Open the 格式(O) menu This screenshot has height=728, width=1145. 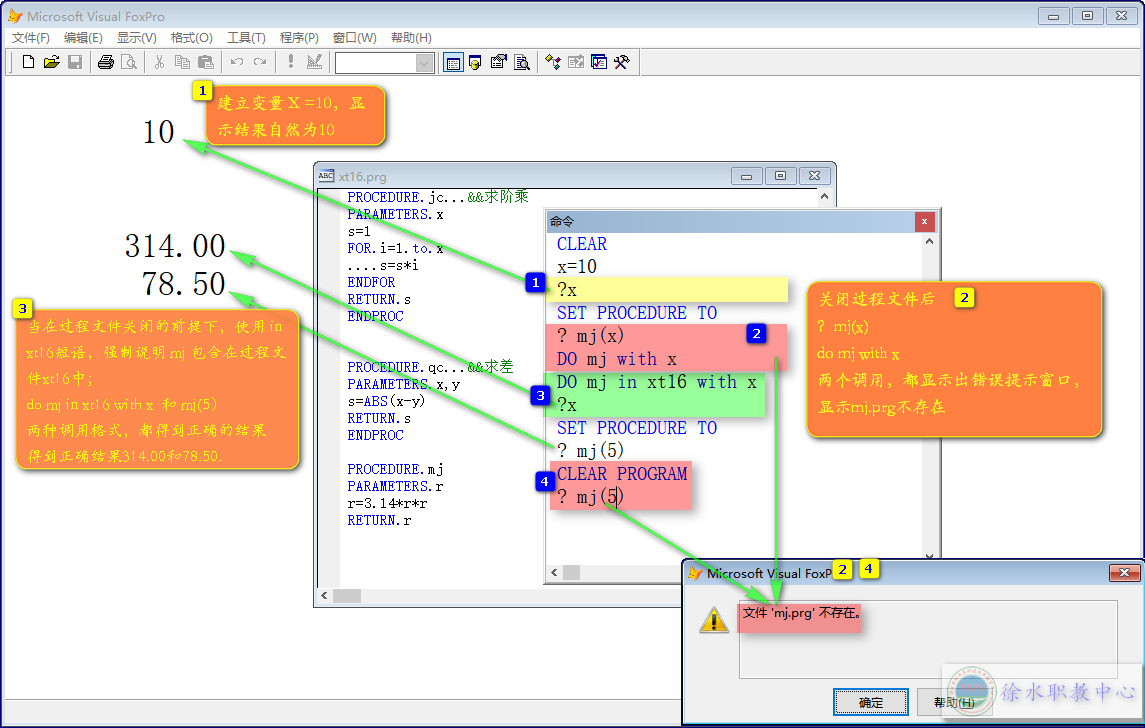191,38
